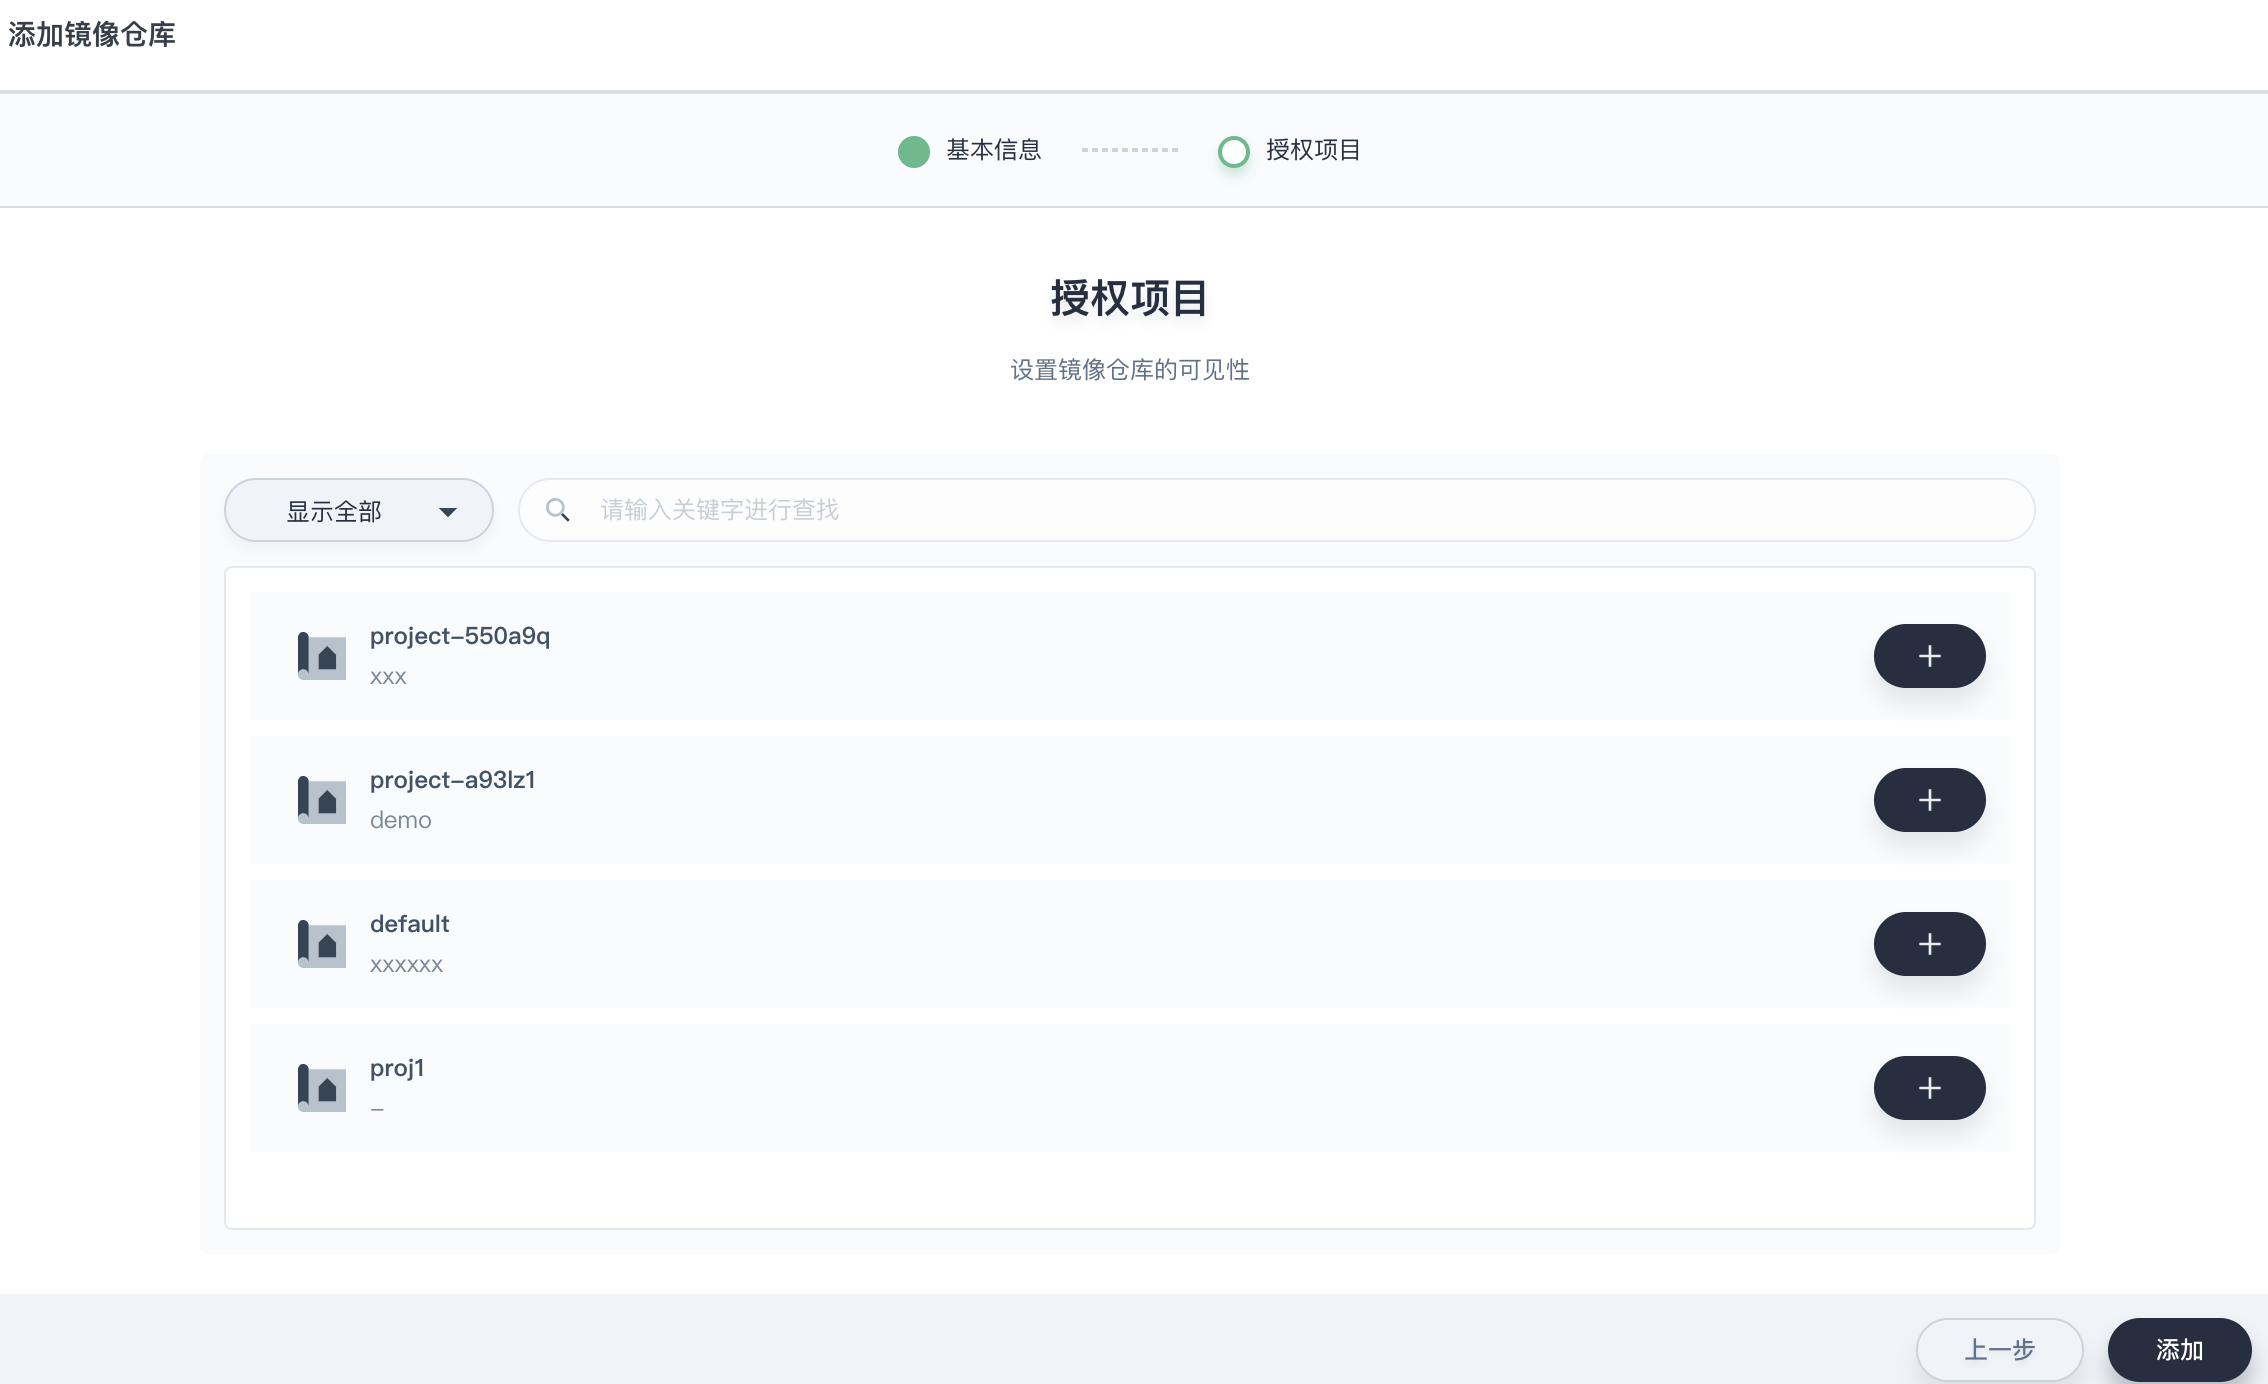Select the project-a93lz1 name text

tap(453, 780)
